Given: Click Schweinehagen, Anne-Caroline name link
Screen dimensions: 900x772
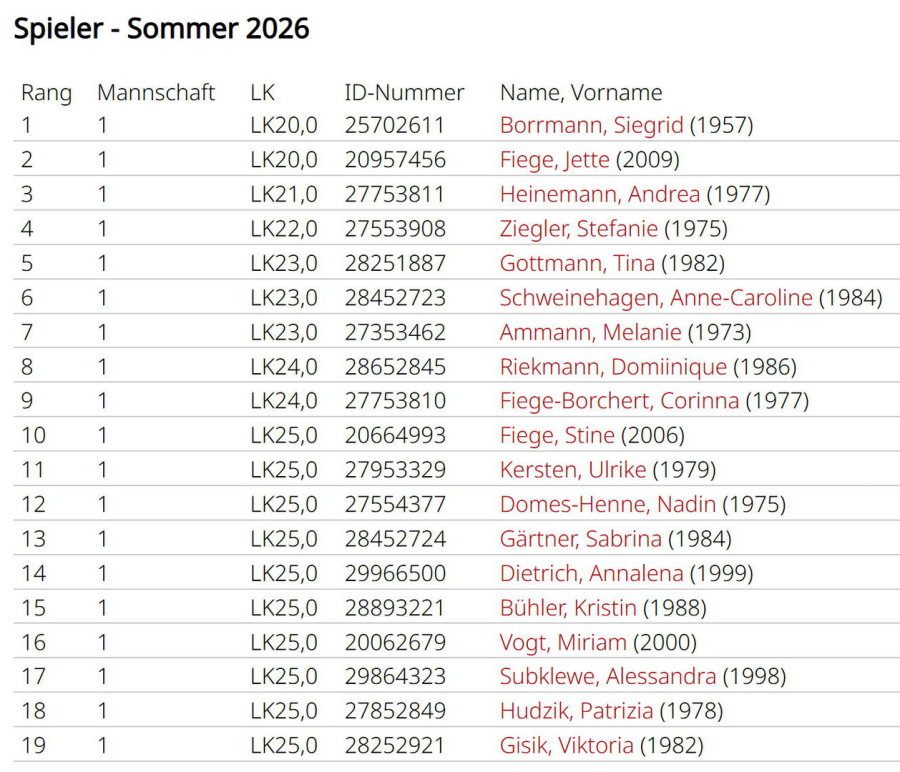Looking at the screenshot, I should pos(656,298).
